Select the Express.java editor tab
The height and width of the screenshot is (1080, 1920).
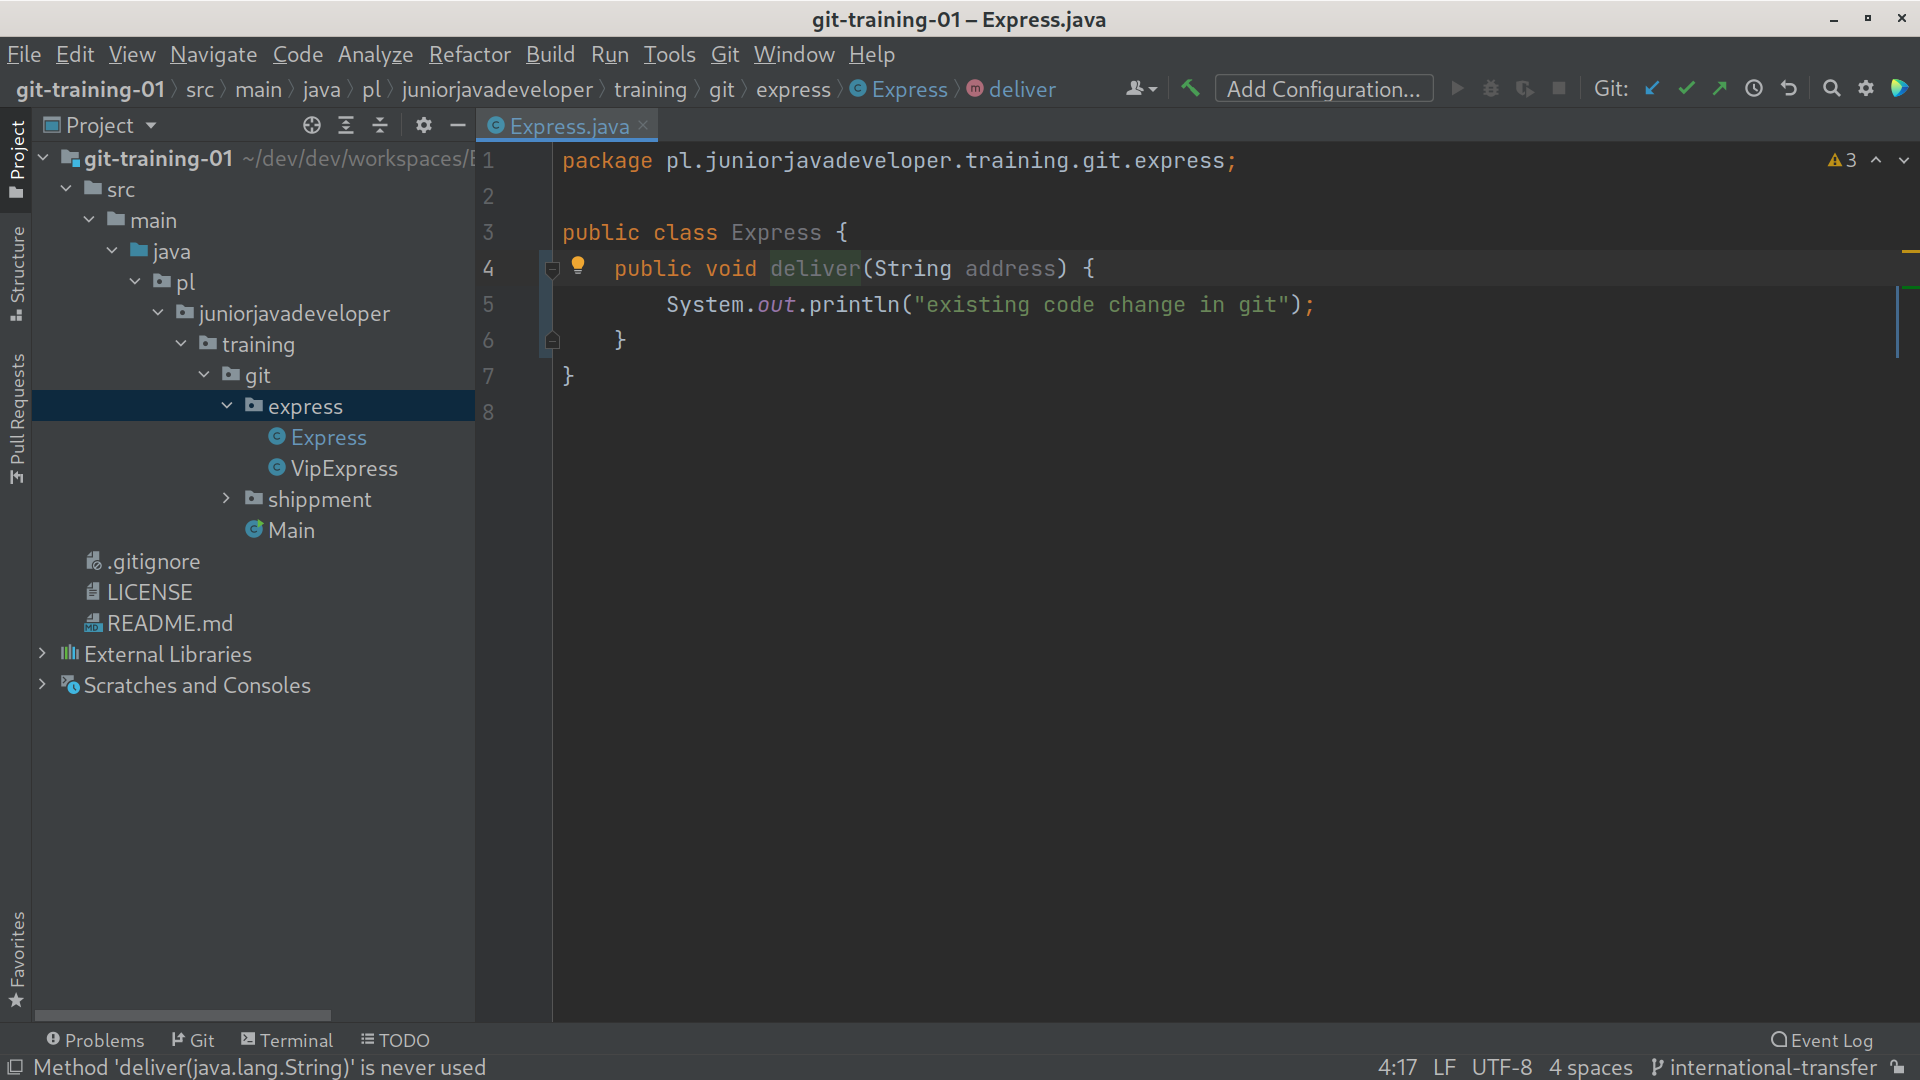(568, 126)
